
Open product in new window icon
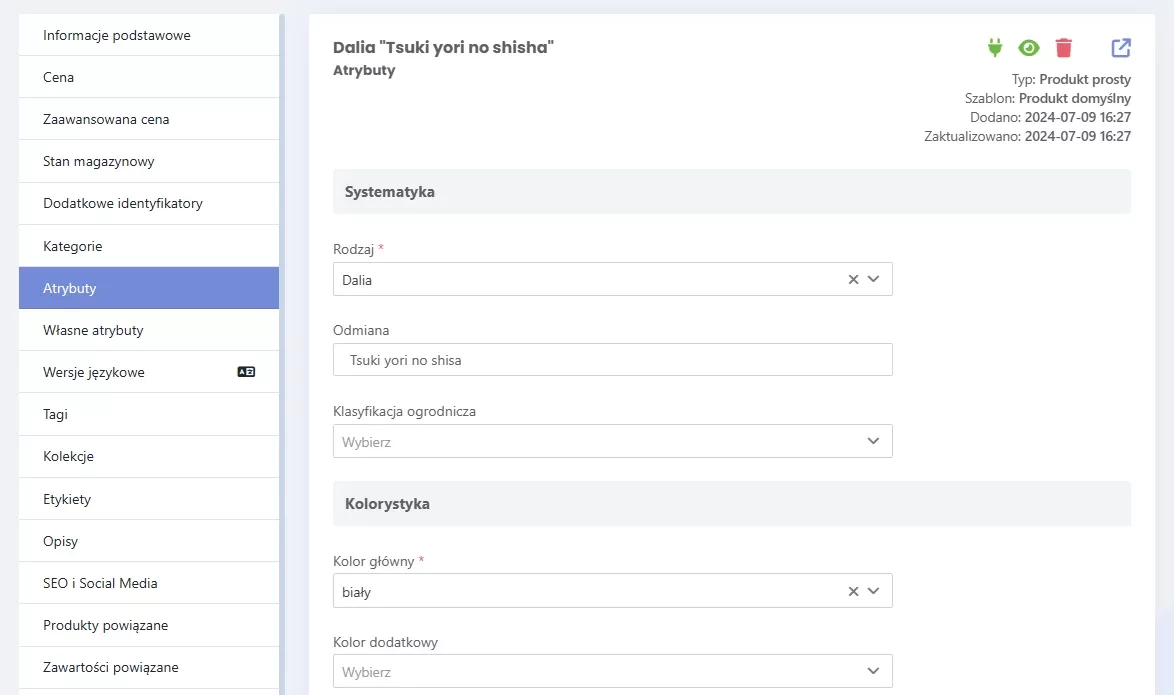(x=1121, y=48)
